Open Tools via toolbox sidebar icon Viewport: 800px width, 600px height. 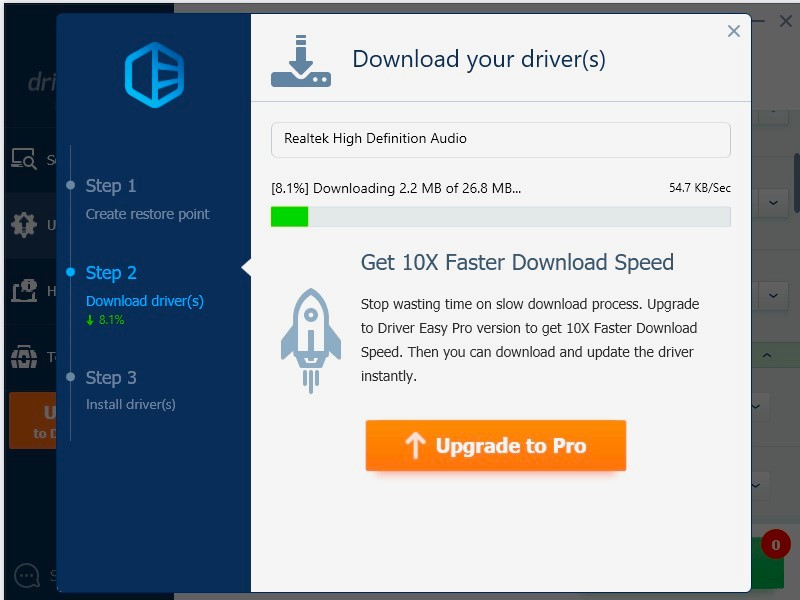(x=23, y=356)
